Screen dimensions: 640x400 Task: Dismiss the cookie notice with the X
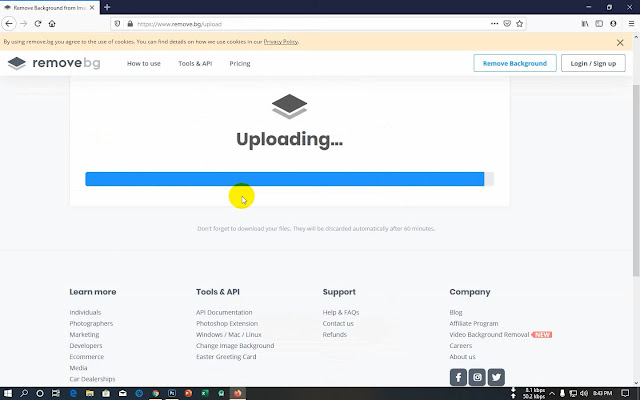[x=620, y=42]
